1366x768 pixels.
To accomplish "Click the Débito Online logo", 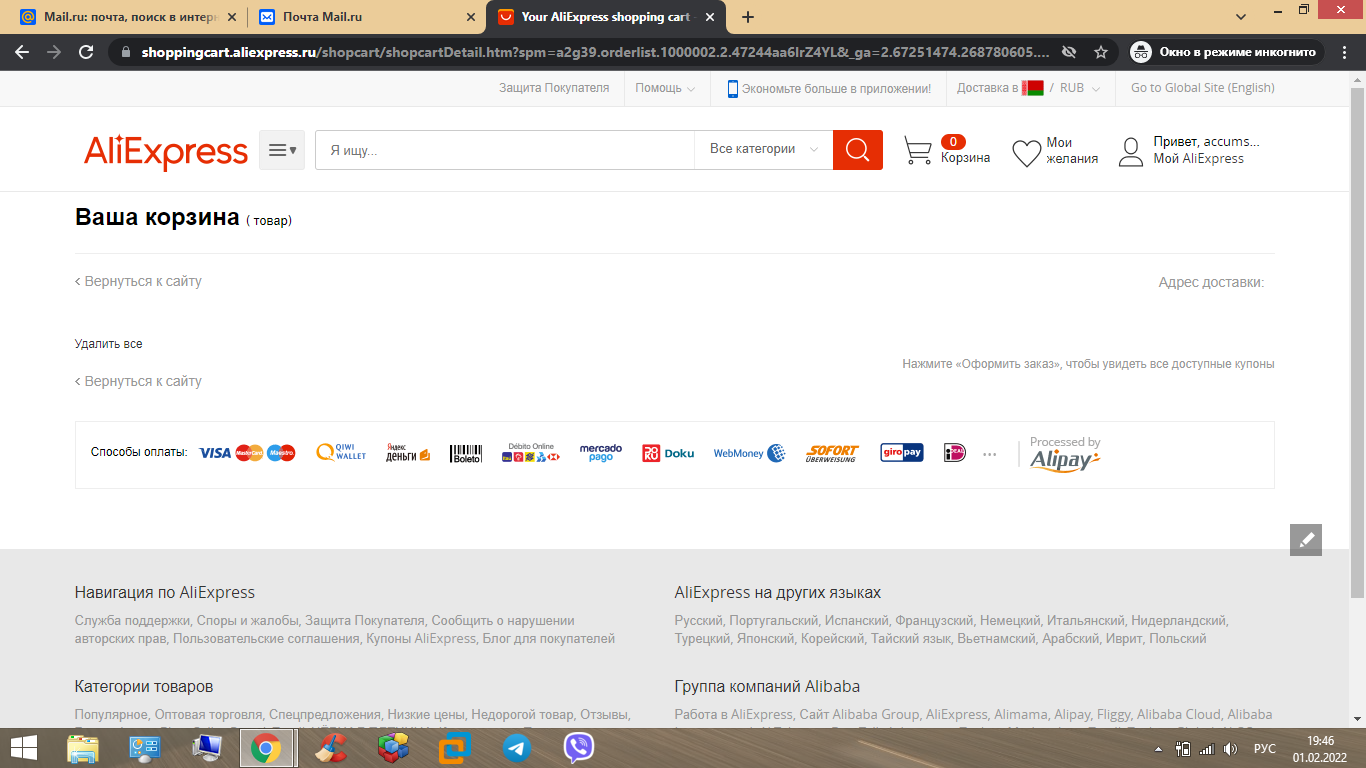I will point(531,452).
